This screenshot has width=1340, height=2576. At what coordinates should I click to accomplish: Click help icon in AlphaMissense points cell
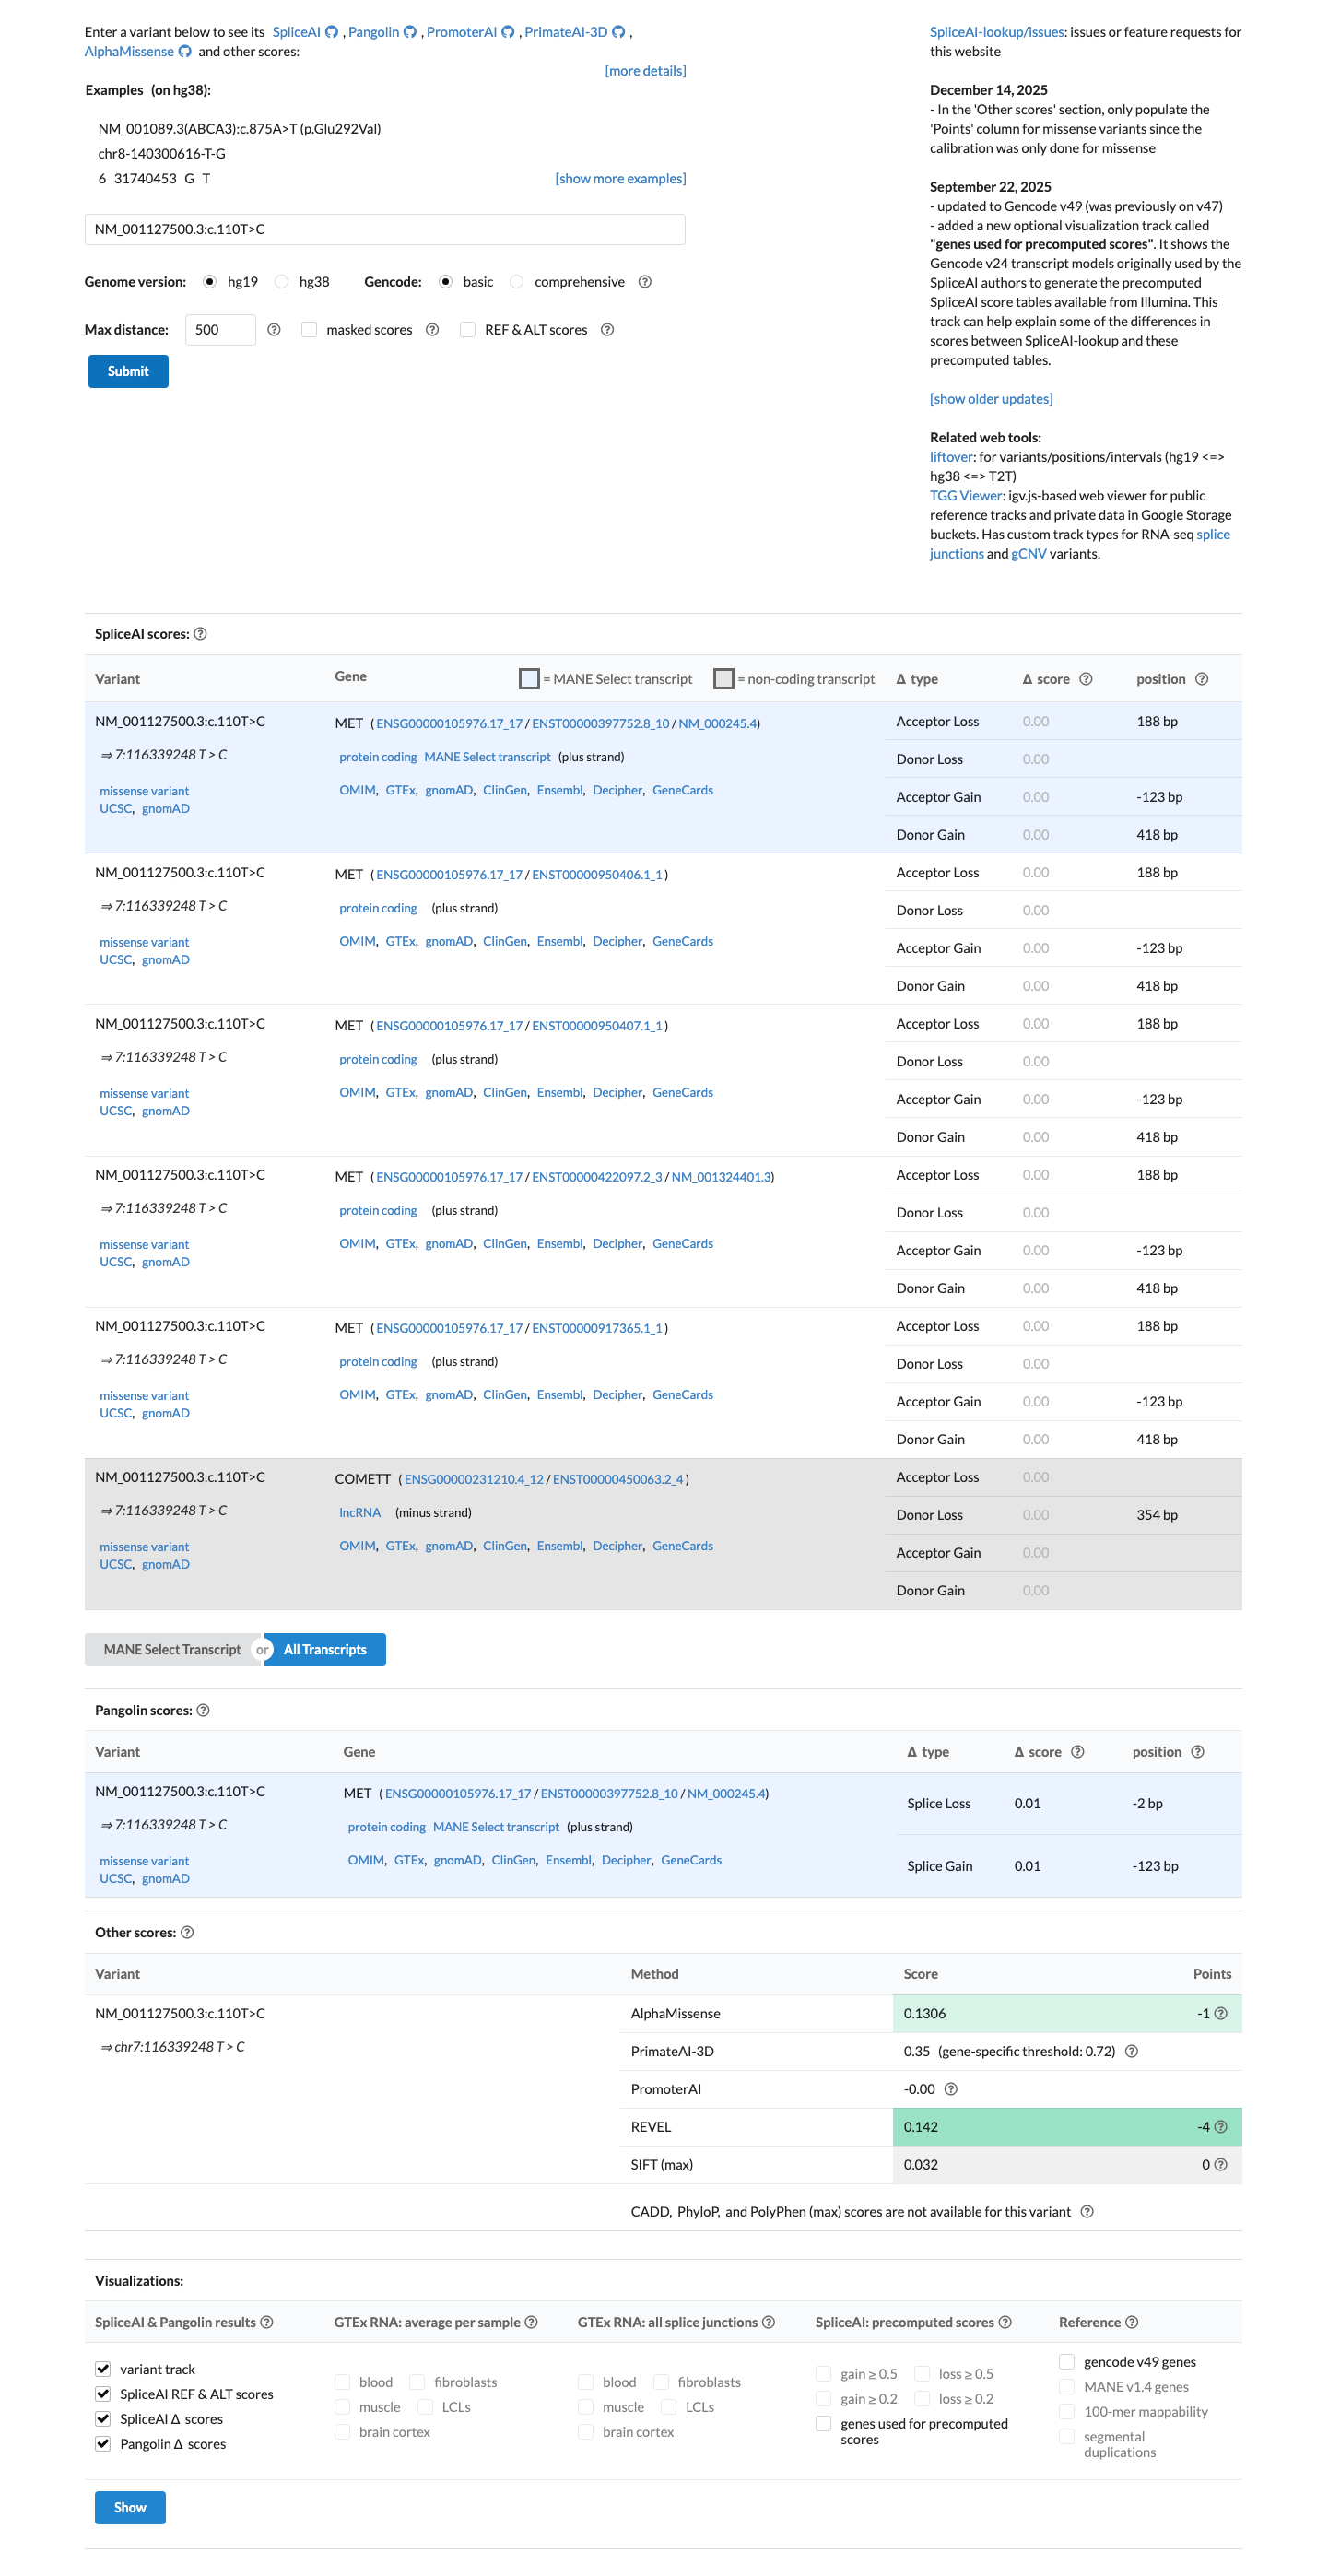click(1221, 2014)
